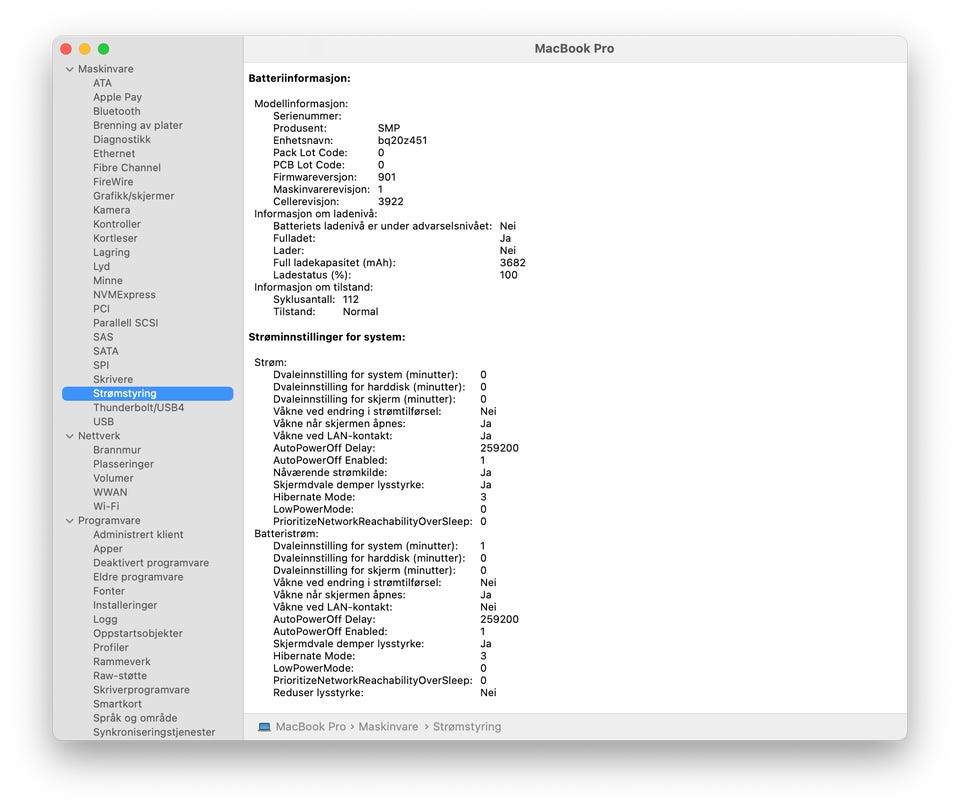Select Wi-Fi in the sidebar
The height and width of the screenshot is (810, 960).
click(x=106, y=506)
